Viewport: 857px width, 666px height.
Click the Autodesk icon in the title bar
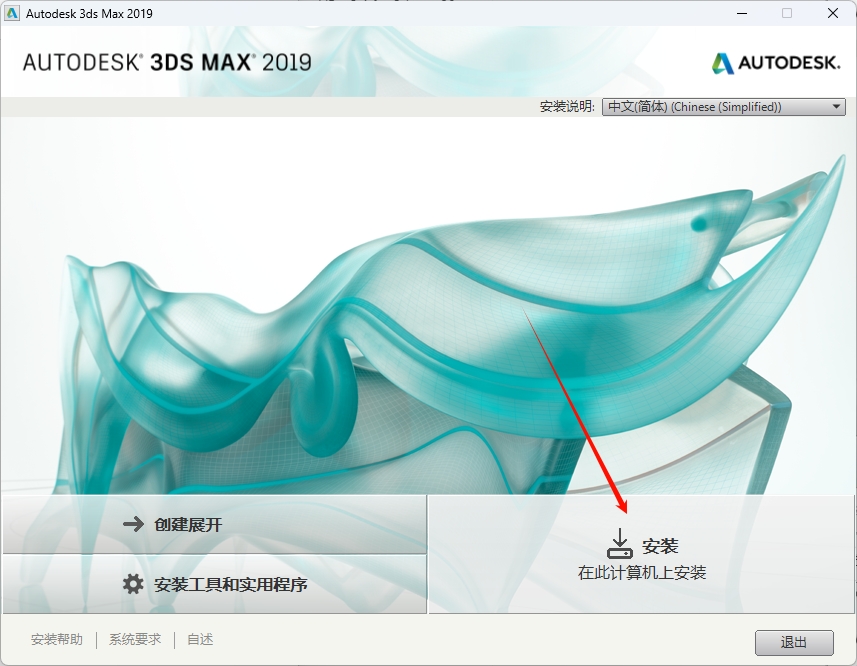[14, 13]
